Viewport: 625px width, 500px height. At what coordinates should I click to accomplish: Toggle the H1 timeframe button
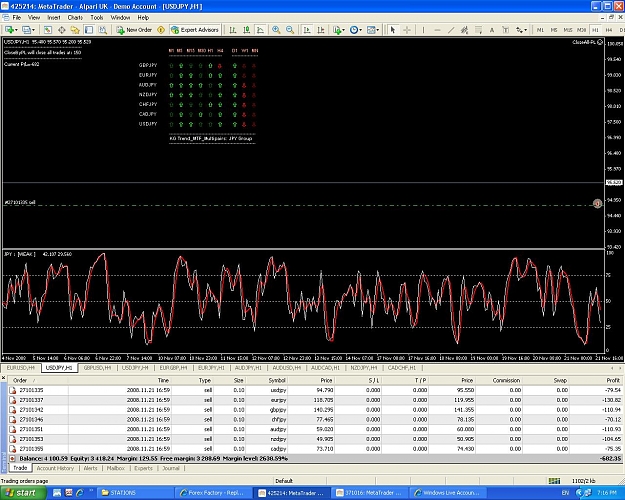(595, 30)
